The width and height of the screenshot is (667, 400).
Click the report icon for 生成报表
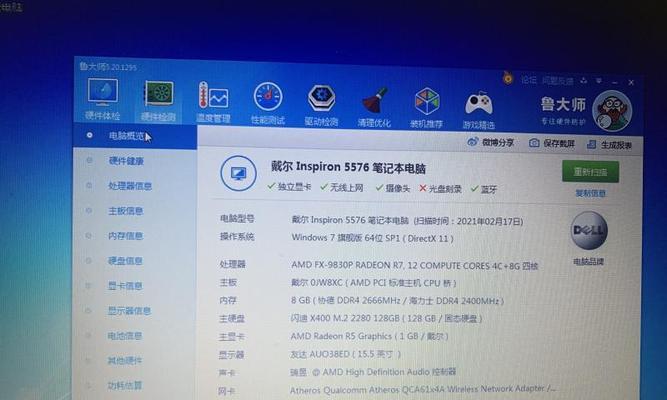tap(592, 145)
